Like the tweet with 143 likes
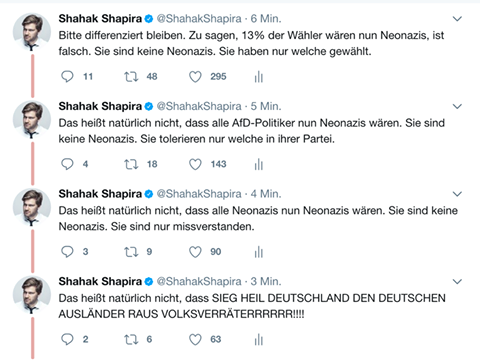Screen dimensions: 480x360 (195, 164)
